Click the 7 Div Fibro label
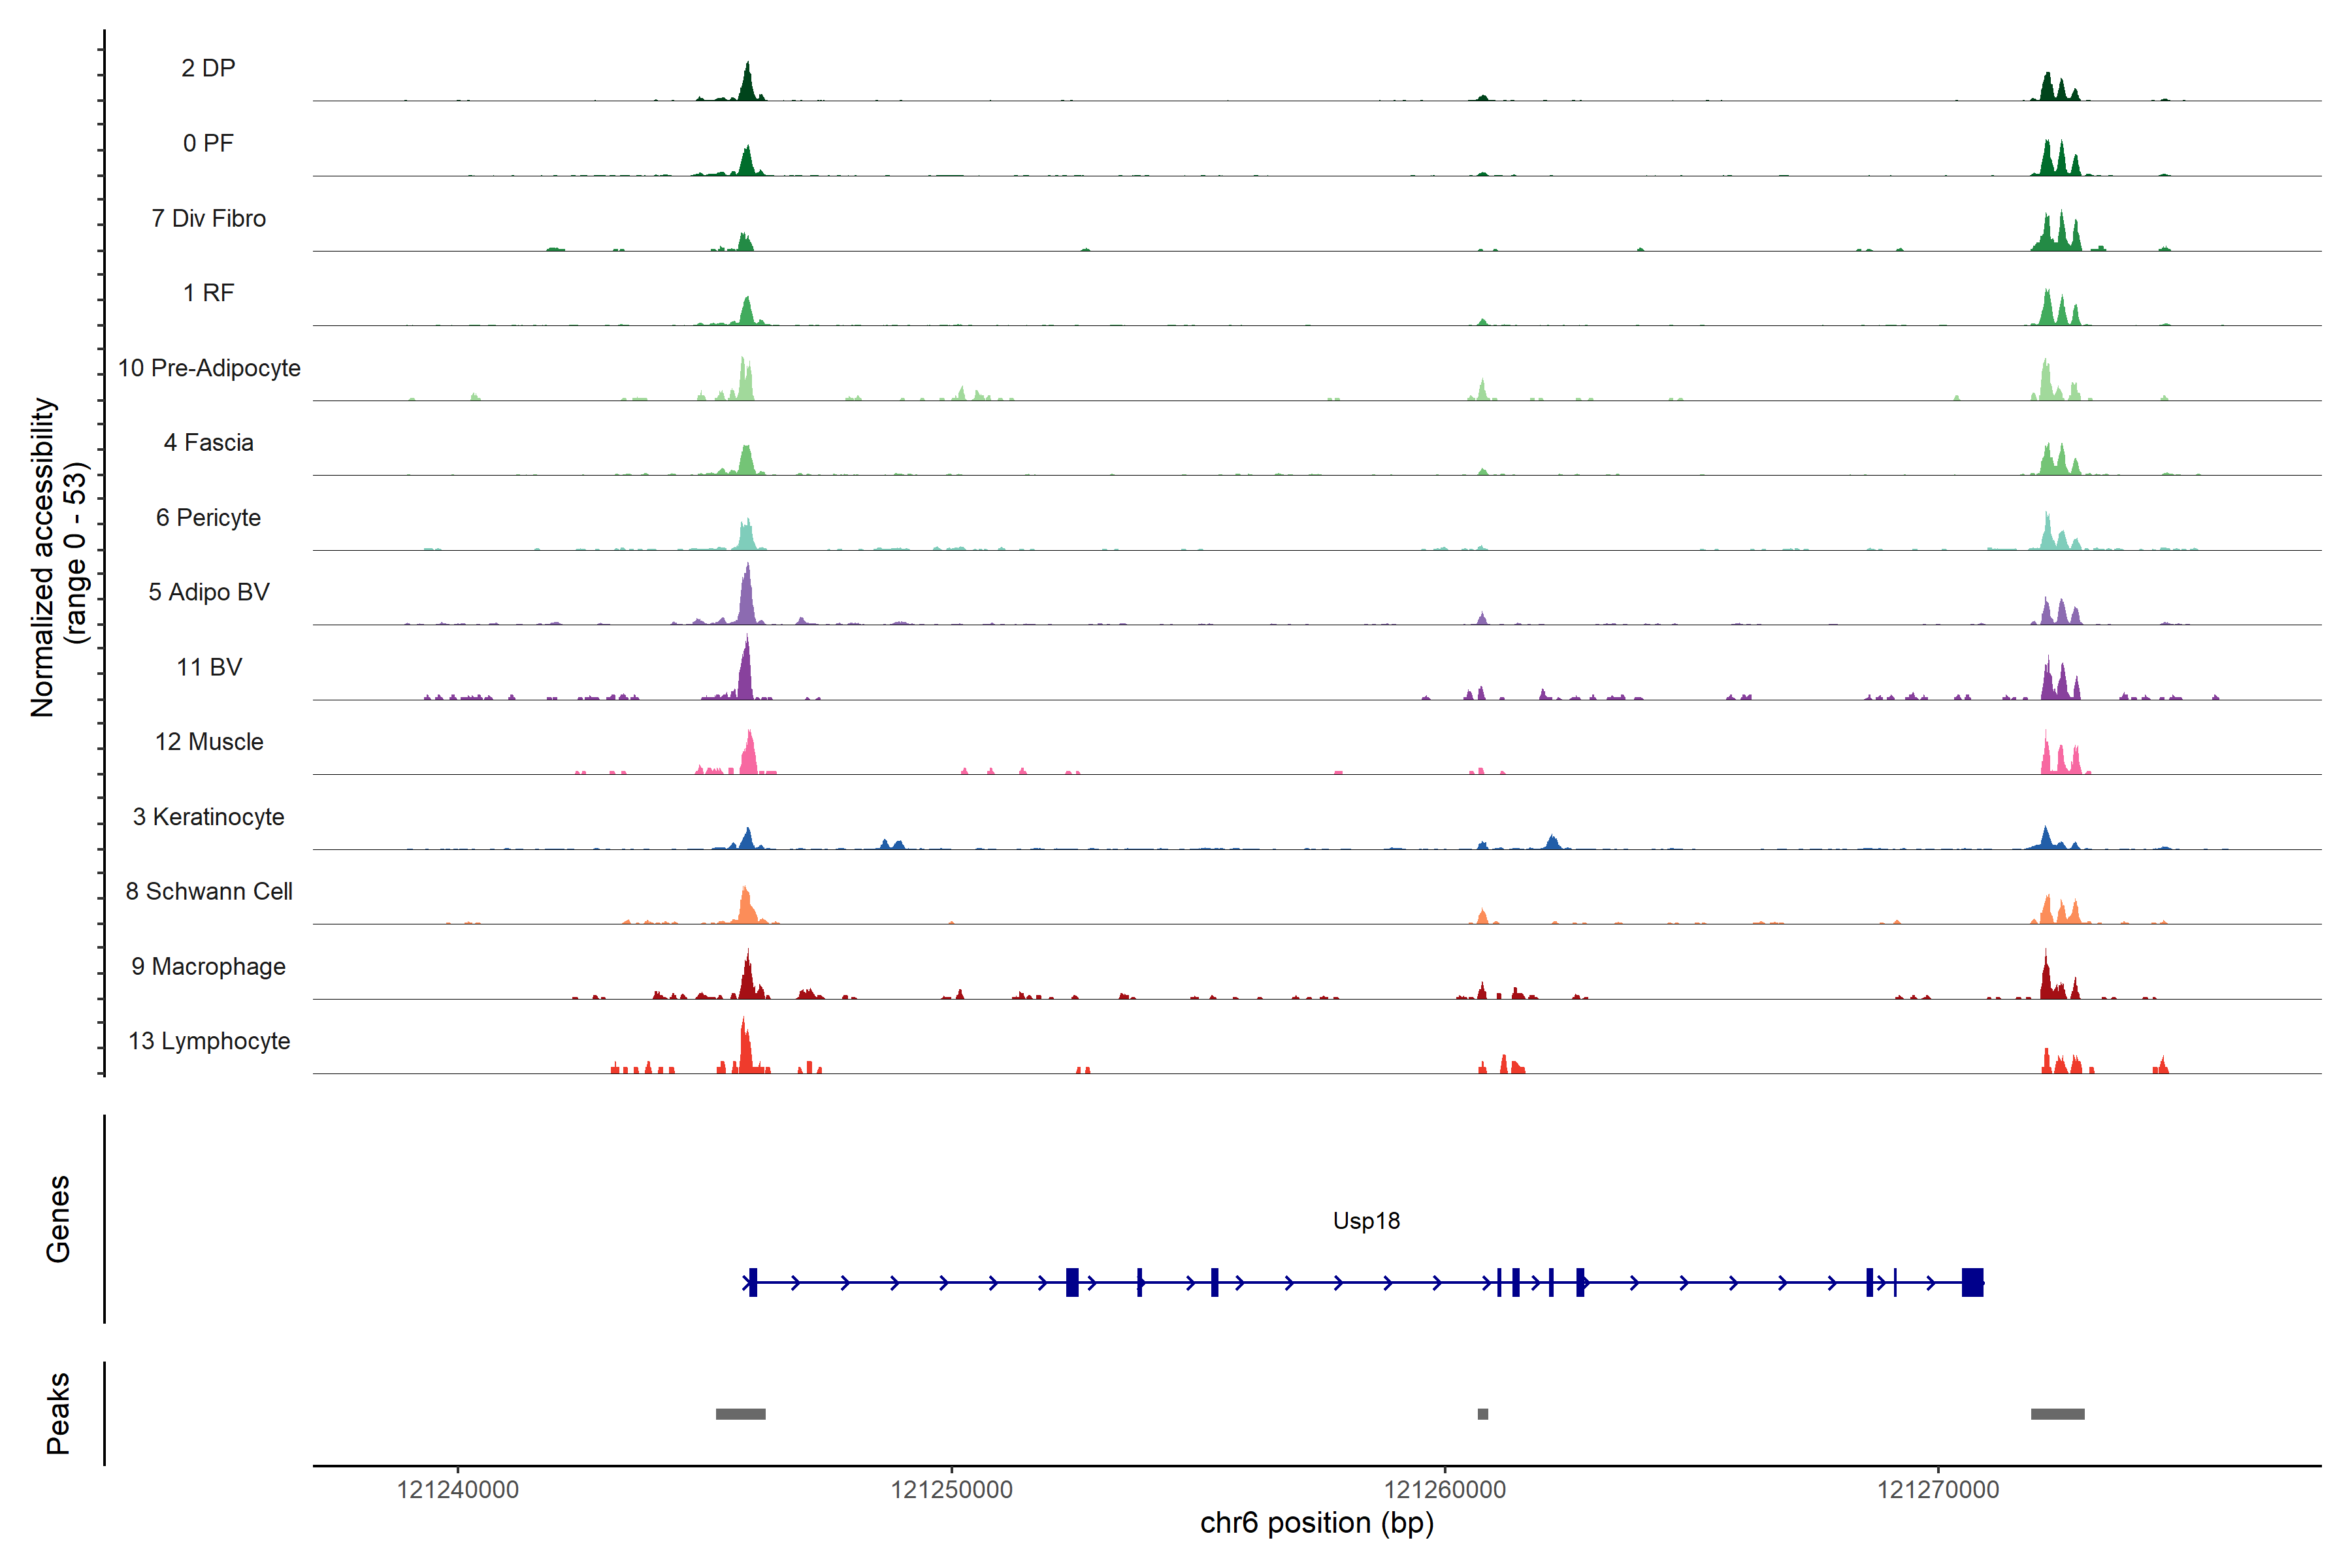2352x1568 pixels. coord(208,218)
